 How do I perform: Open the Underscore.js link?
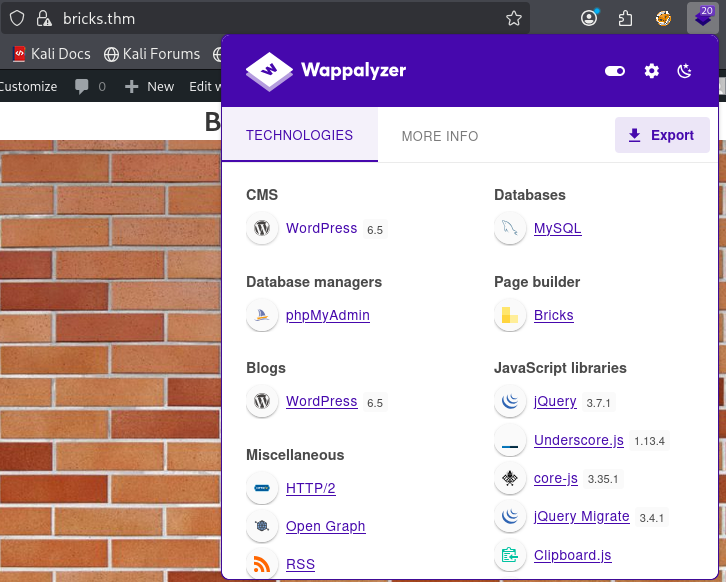coord(579,440)
